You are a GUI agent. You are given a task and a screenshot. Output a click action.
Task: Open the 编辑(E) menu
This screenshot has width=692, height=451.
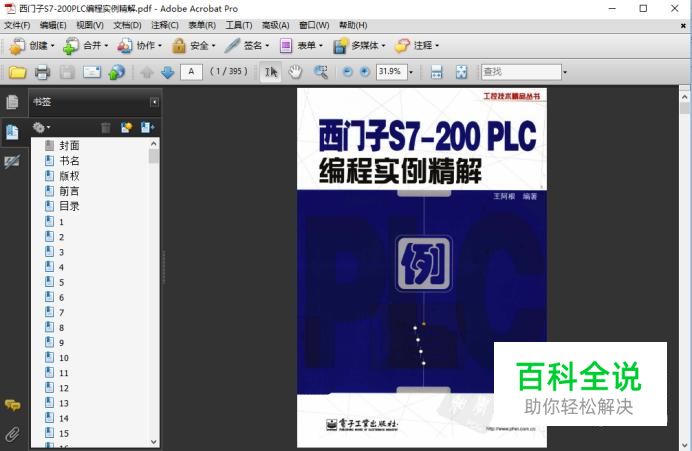coord(53,25)
